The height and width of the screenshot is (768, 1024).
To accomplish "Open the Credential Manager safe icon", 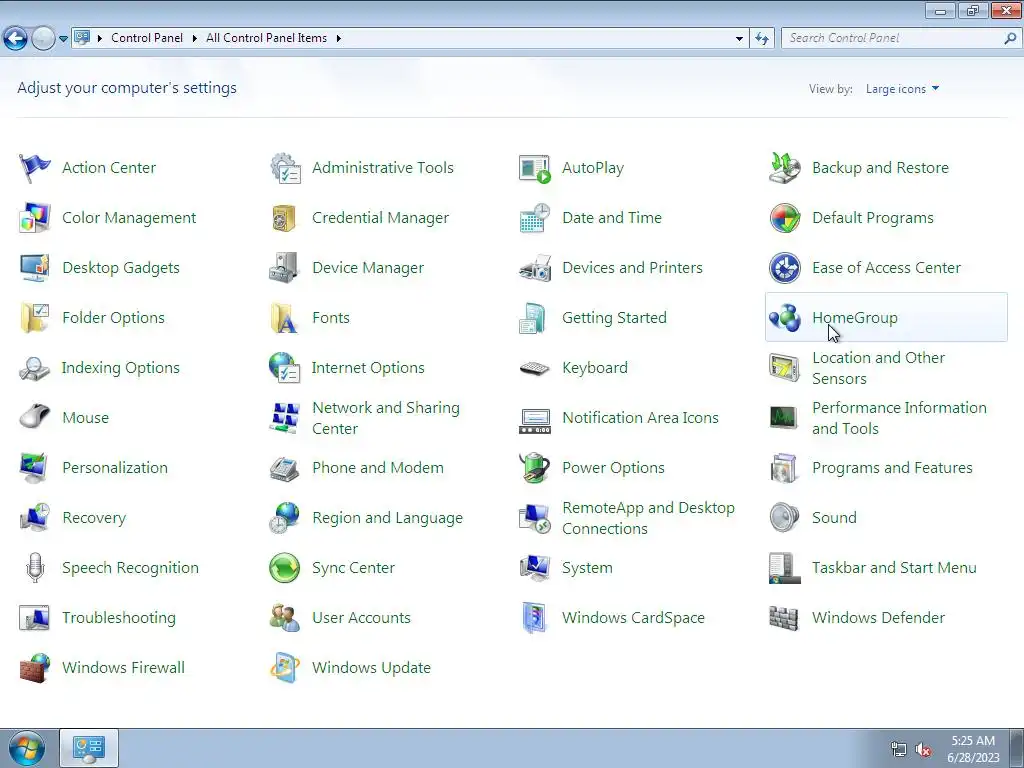I will (x=284, y=218).
